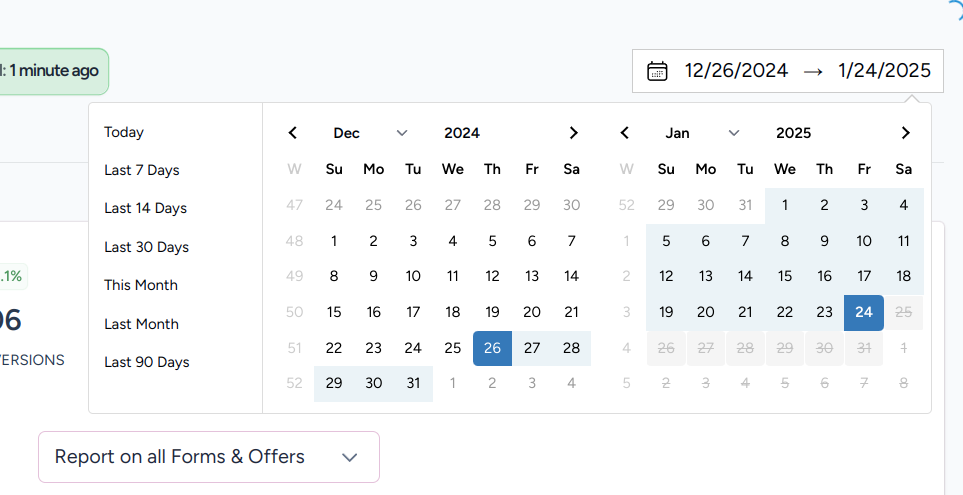
Task: Select December 26 start date
Action: point(492,348)
